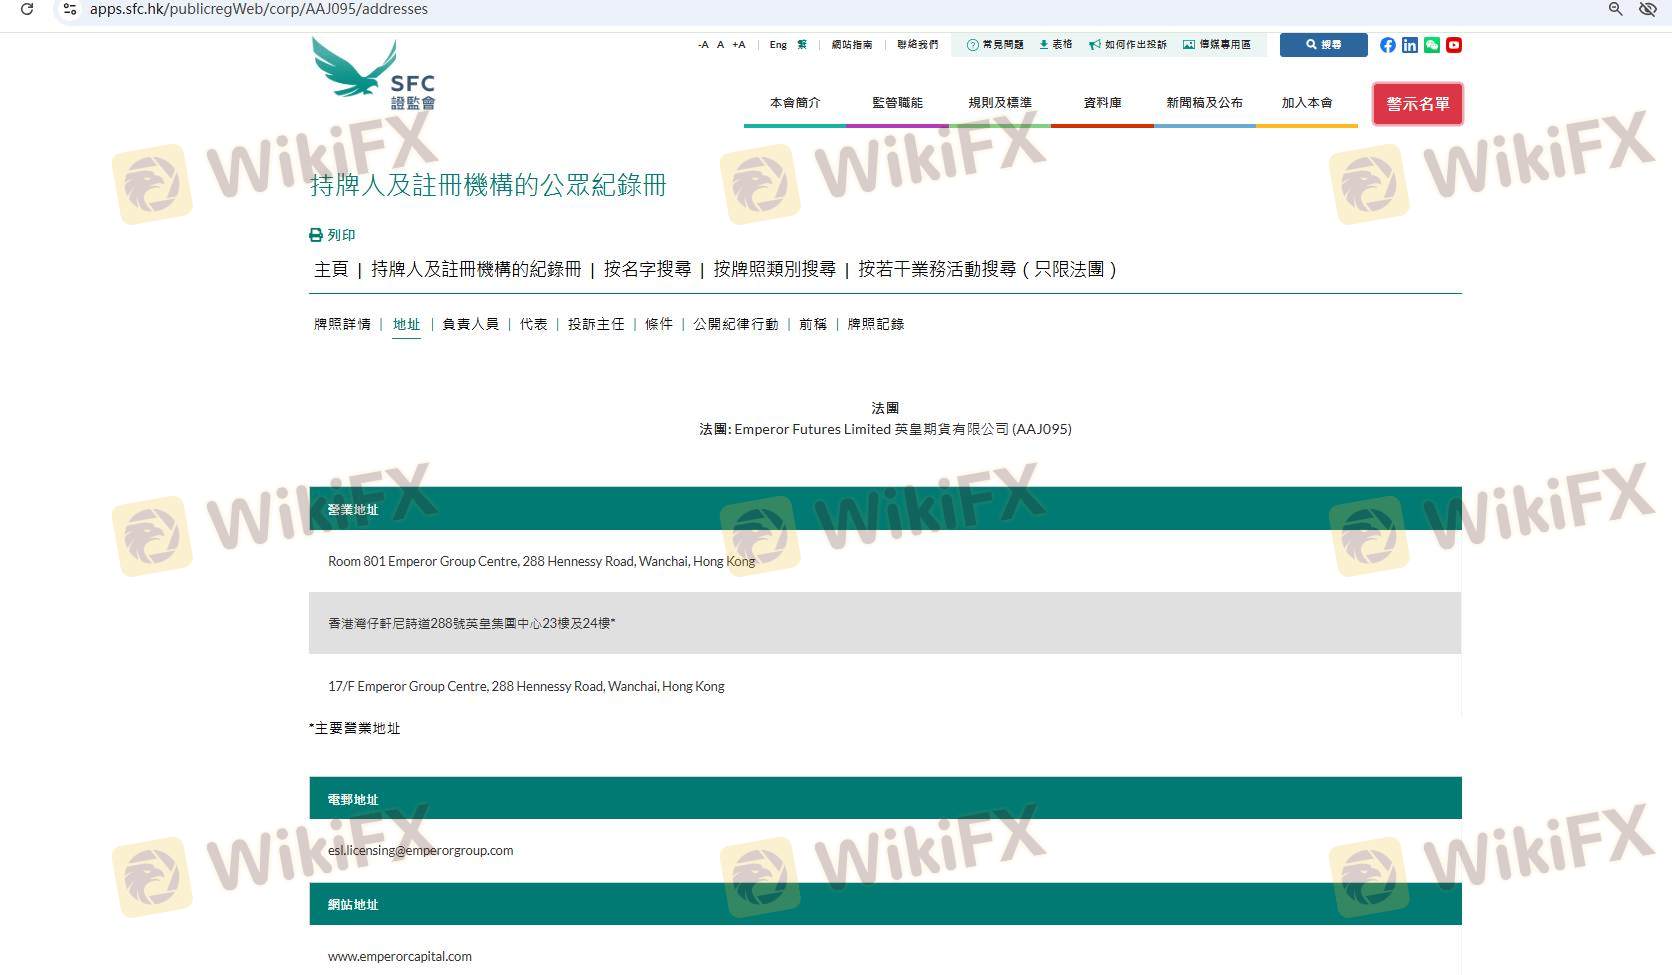1672x975 pixels.
Task: Click the SFC 證監會 eagle logo
Action: pyautogui.click(x=373, y=74)
